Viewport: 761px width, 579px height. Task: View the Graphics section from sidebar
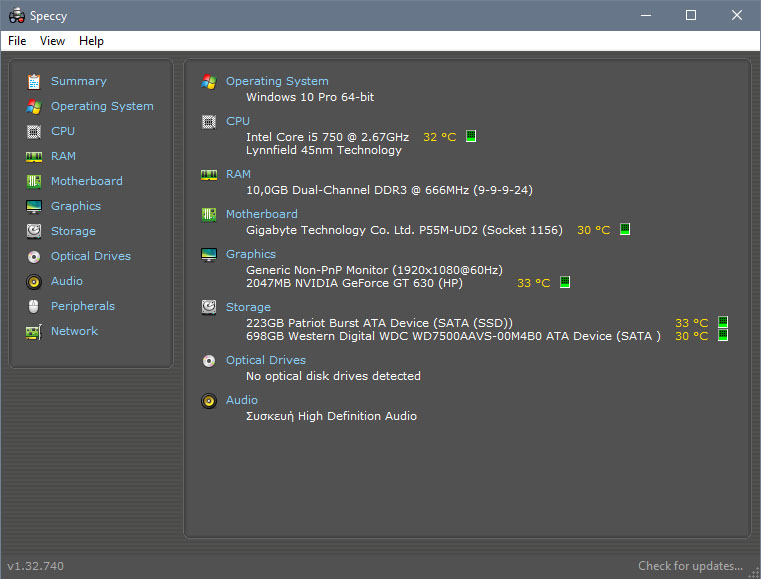point(76,206)
